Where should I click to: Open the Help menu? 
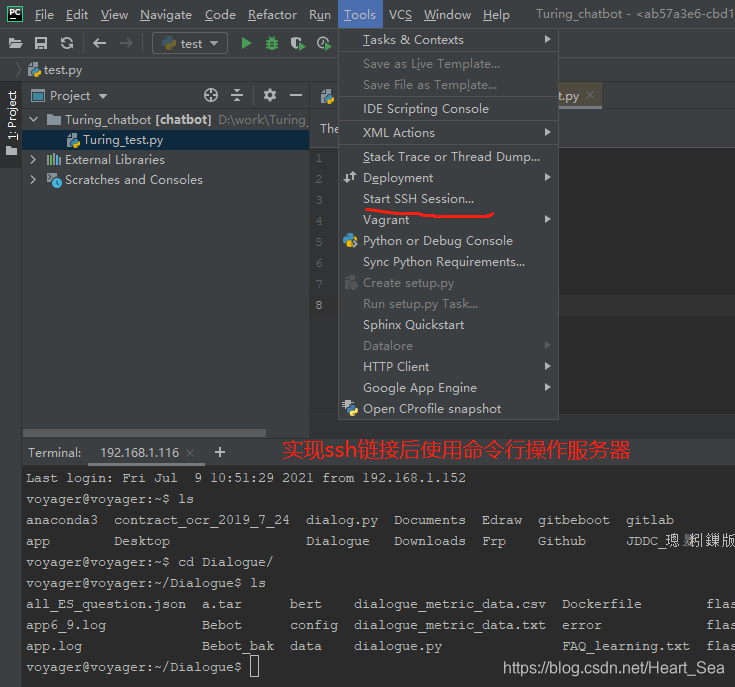point(496,15)
